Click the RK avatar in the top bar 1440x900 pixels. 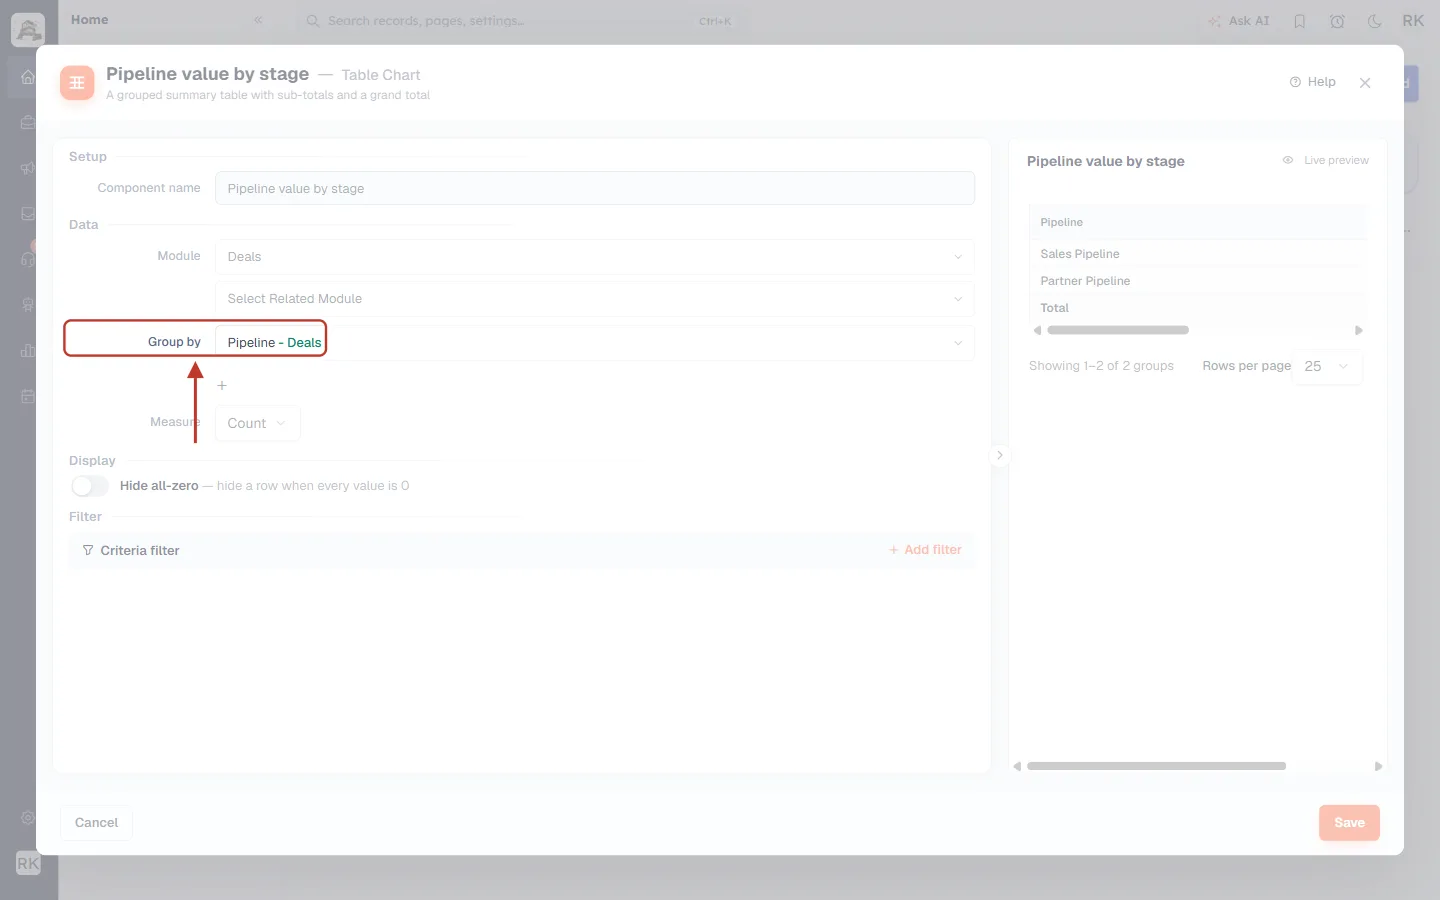click(1413, 21)
